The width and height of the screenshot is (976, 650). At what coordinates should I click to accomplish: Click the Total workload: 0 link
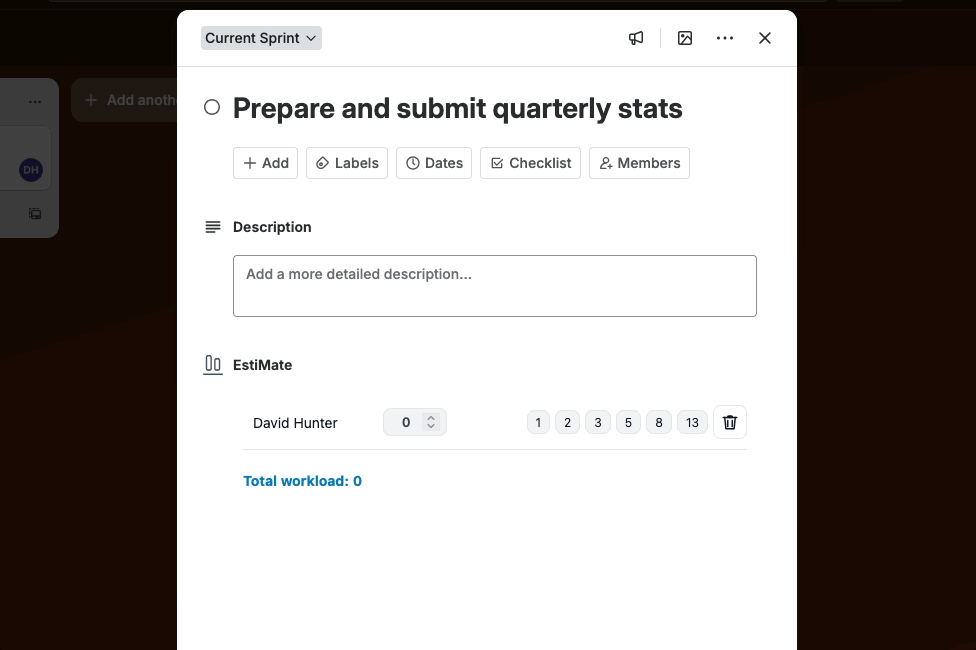302,481
